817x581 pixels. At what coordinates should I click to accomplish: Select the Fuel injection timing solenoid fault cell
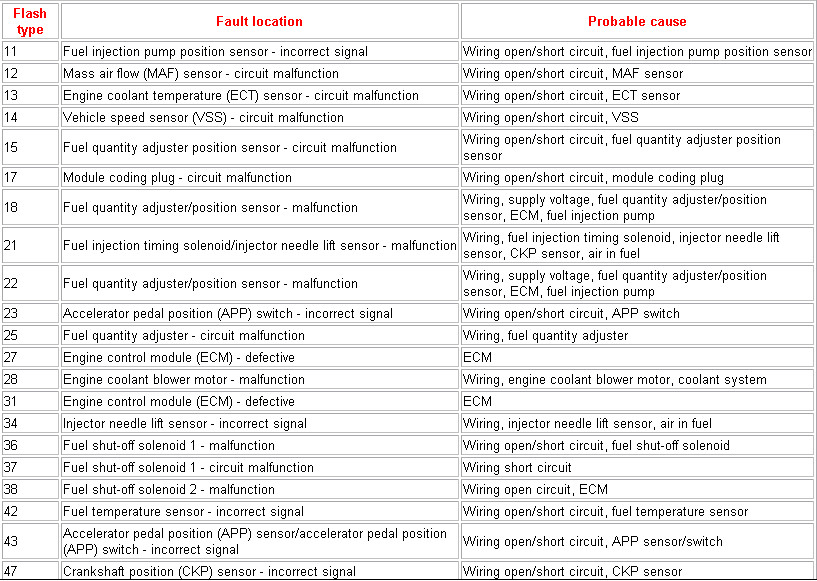point(259,245)
